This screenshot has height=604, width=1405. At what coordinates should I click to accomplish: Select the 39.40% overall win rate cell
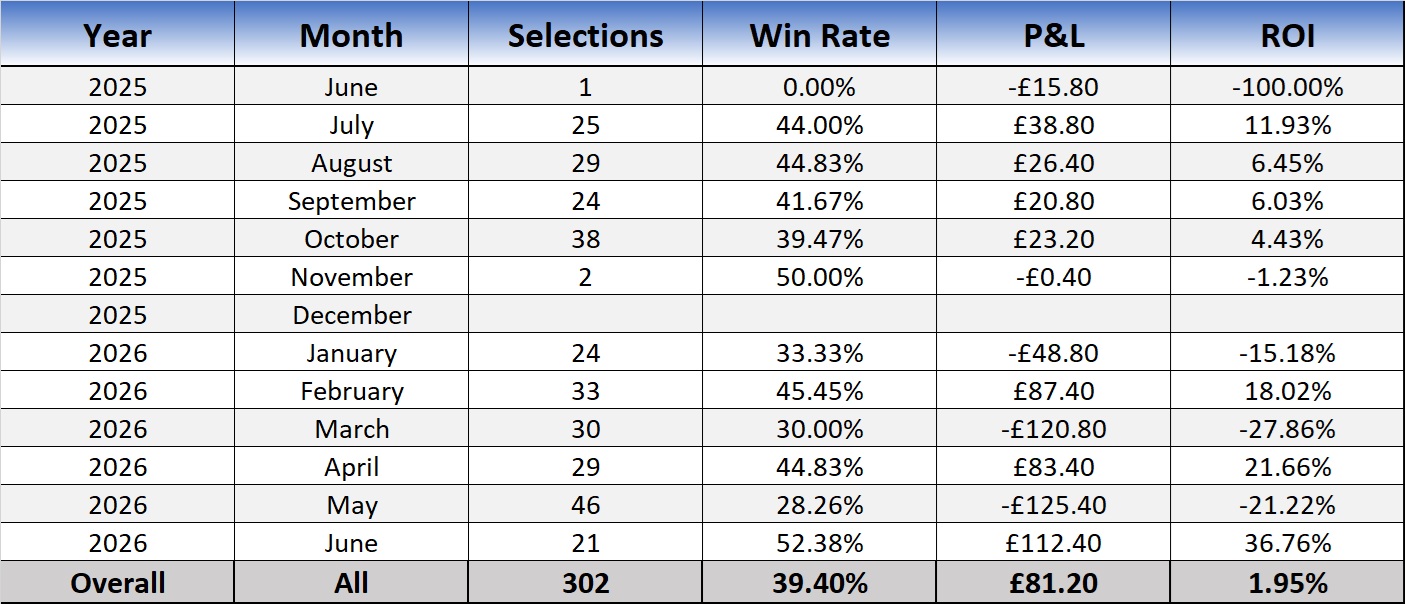819,583
